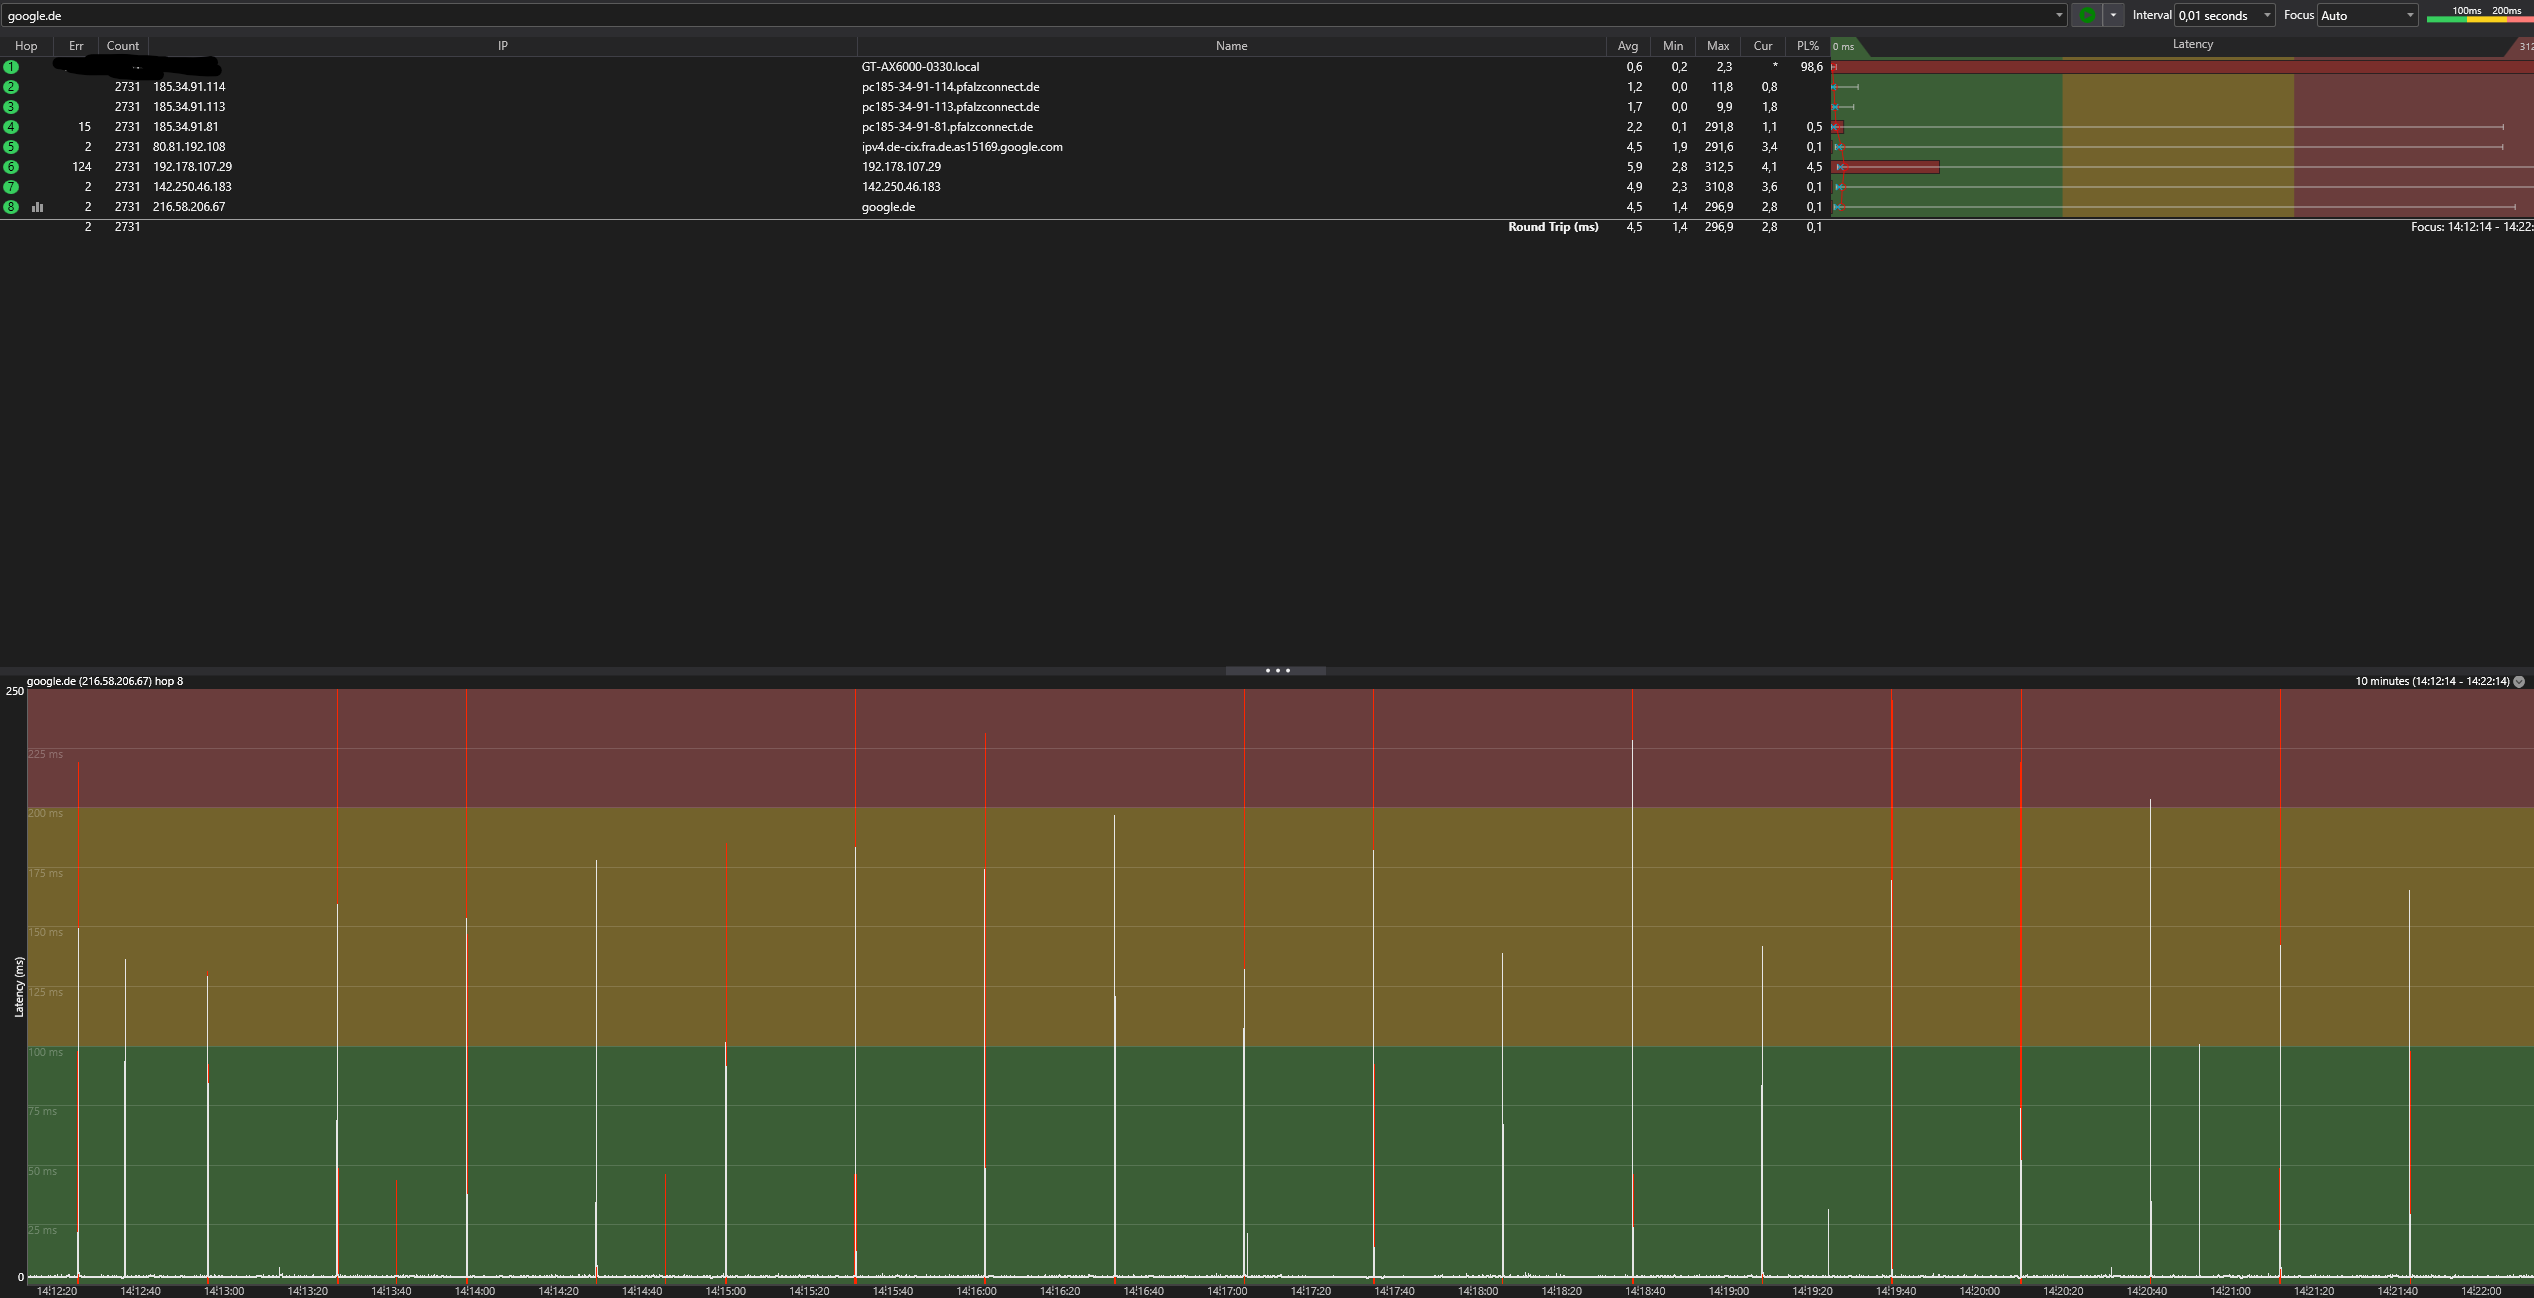Click the max latency value 312,5

[1719, 167]
